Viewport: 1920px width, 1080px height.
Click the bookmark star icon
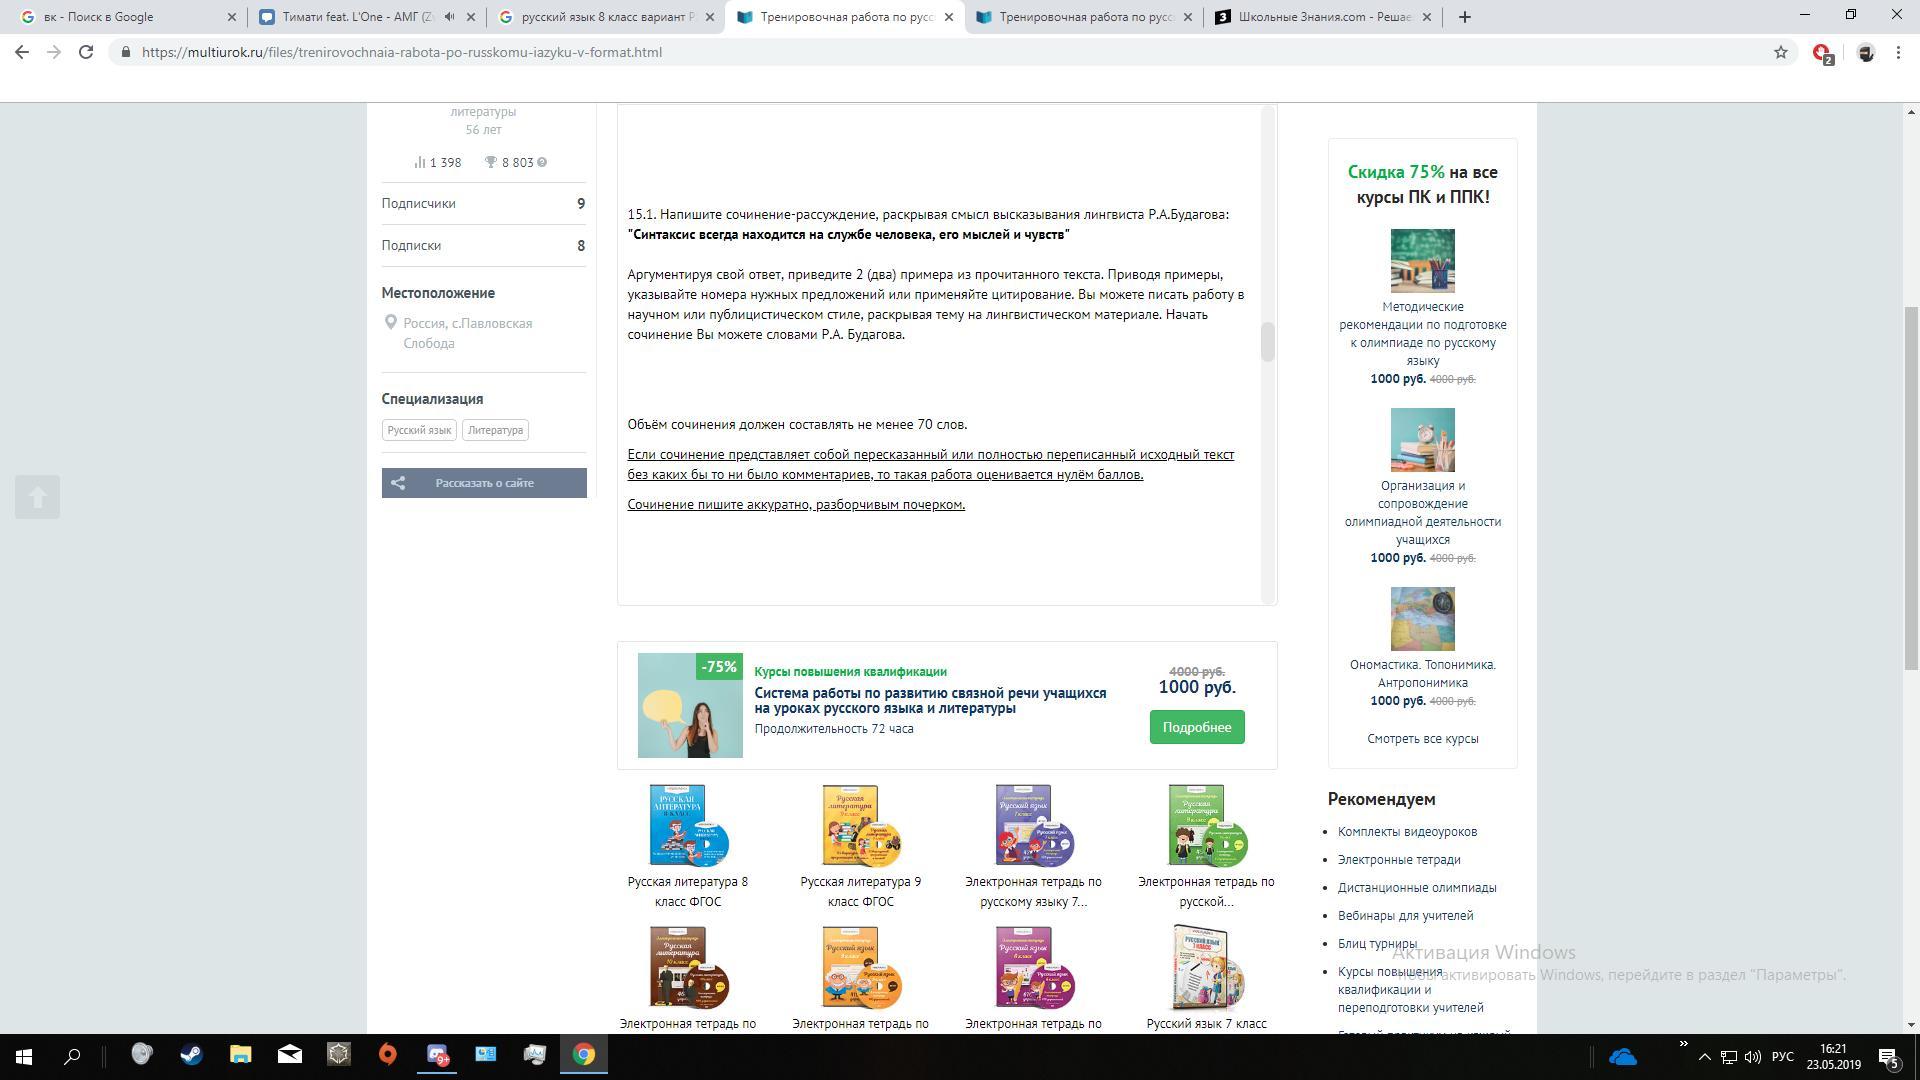point(1781,52)
